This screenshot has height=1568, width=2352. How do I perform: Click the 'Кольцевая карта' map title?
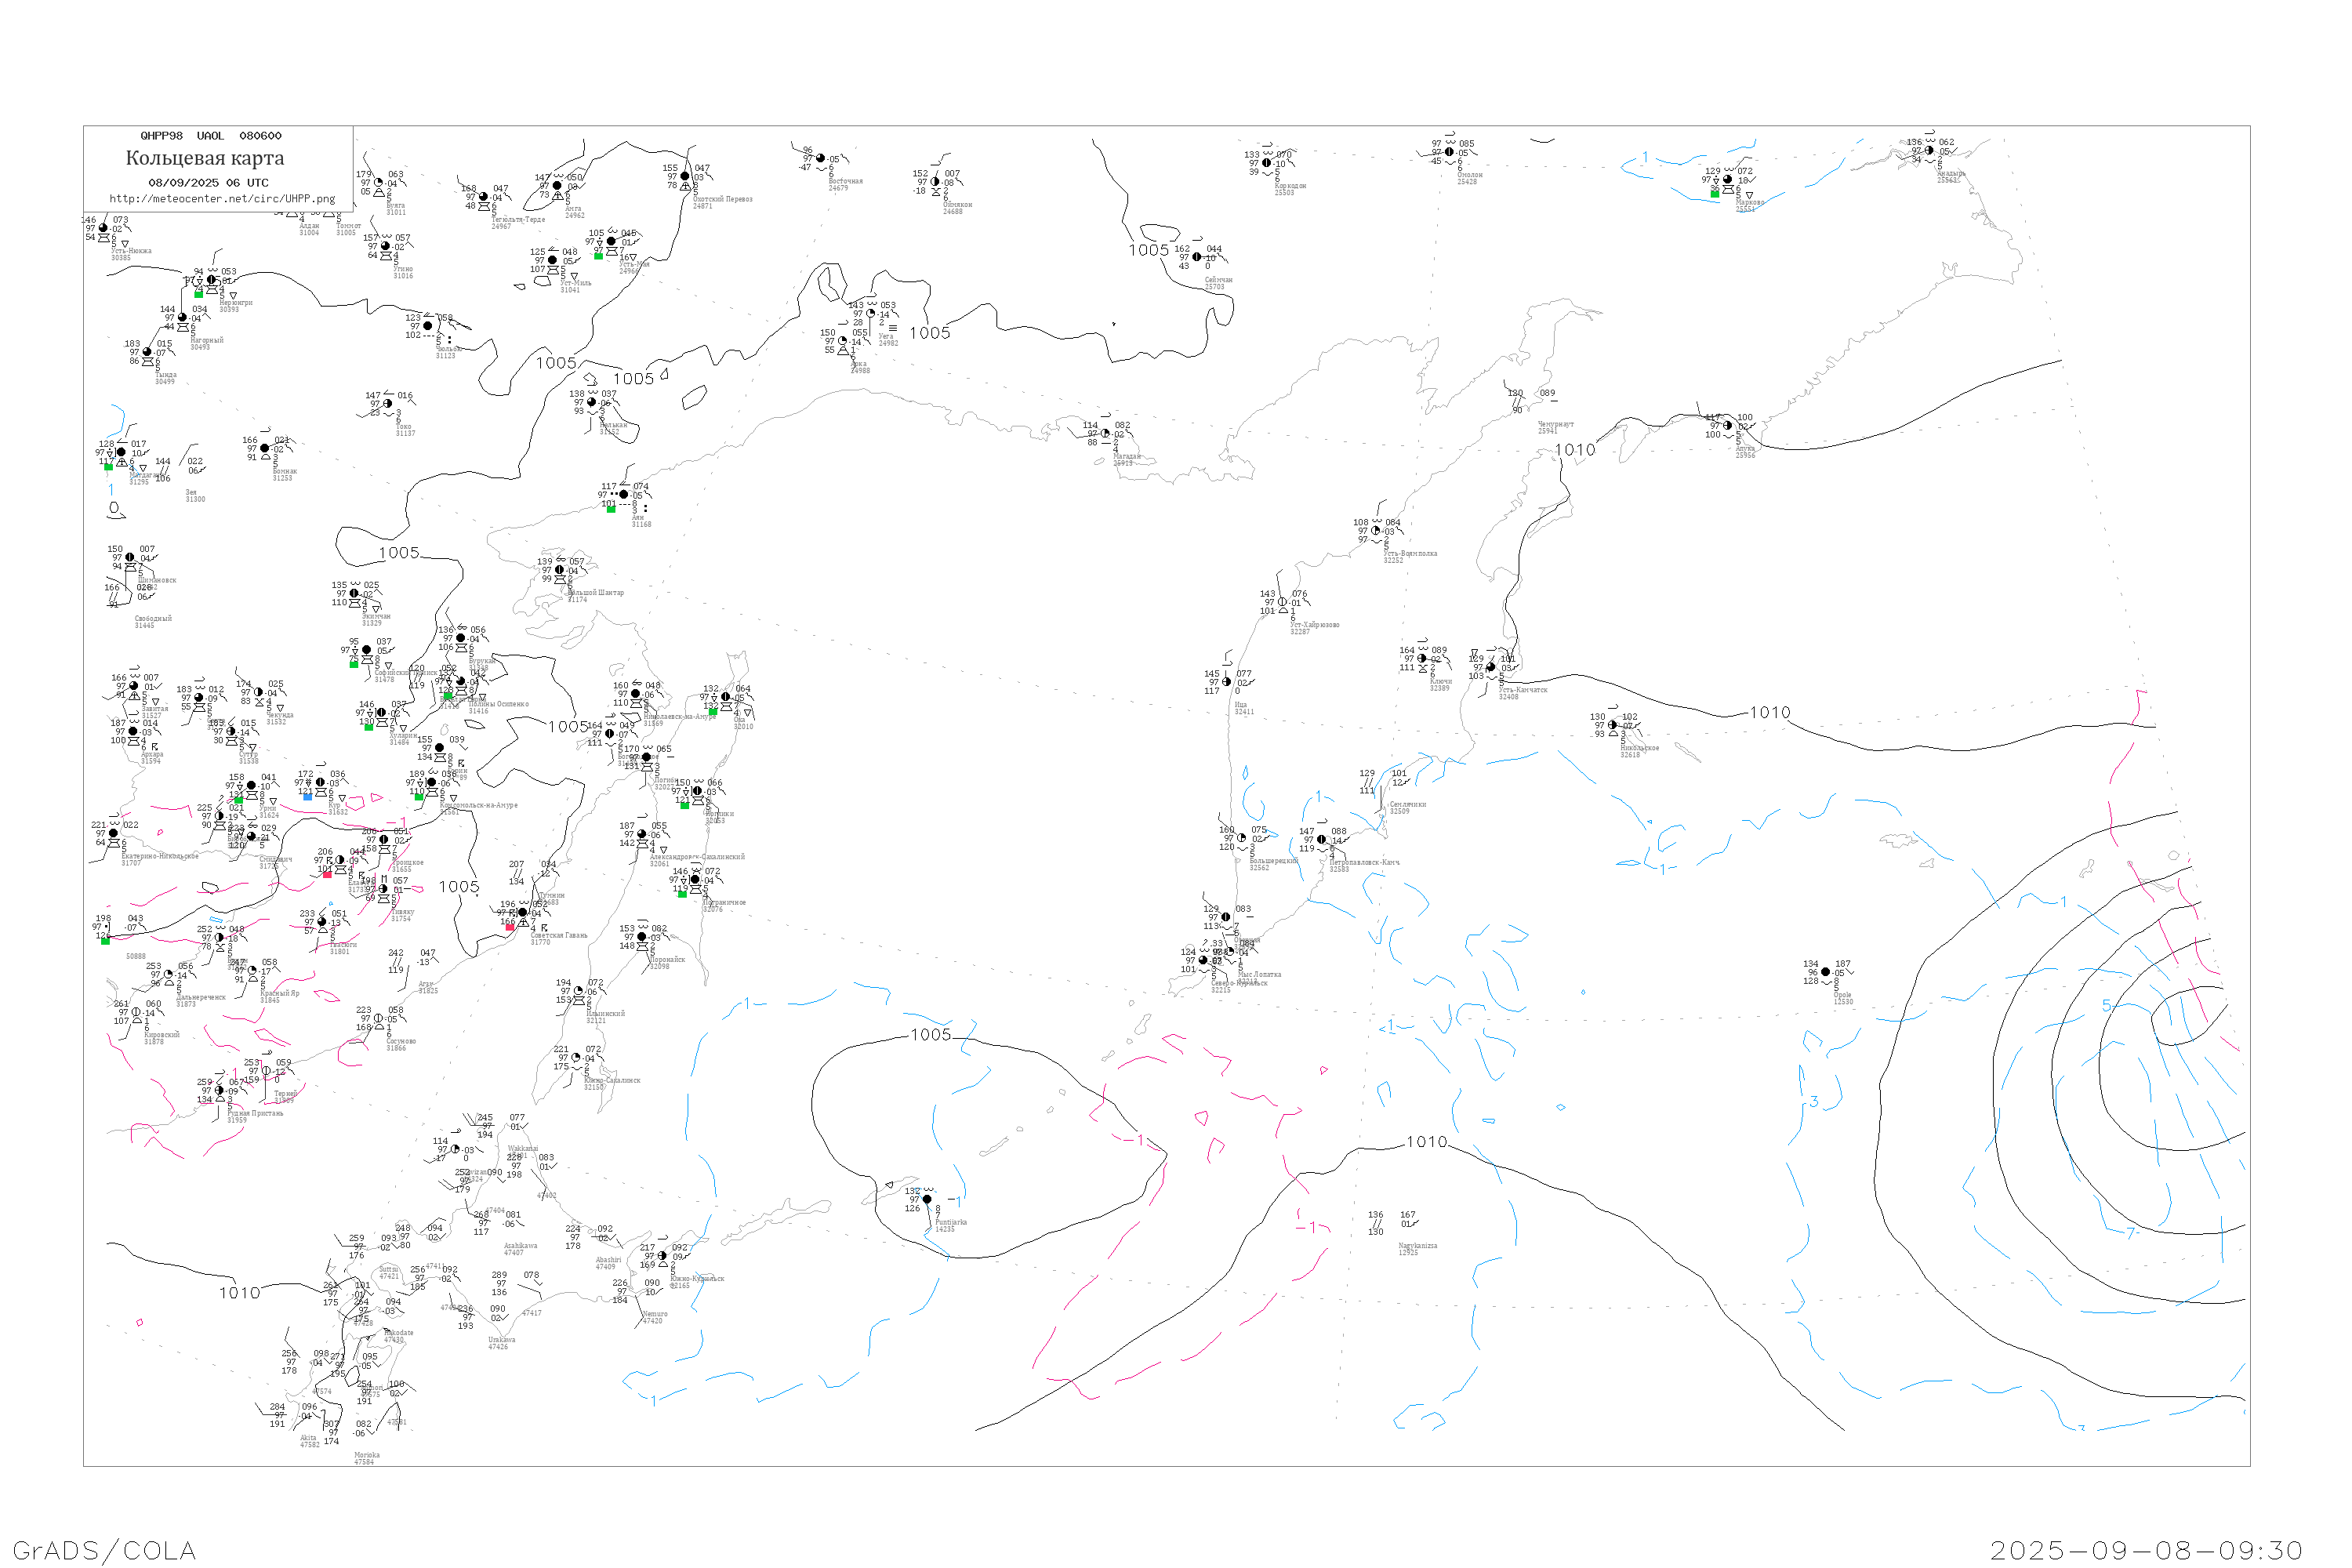[205, 158]
